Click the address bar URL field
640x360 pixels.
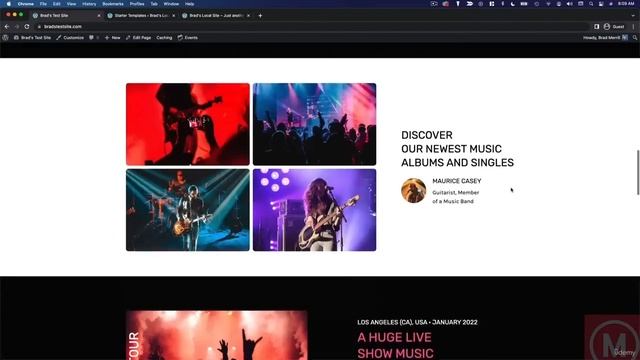(x=312, y=27)
